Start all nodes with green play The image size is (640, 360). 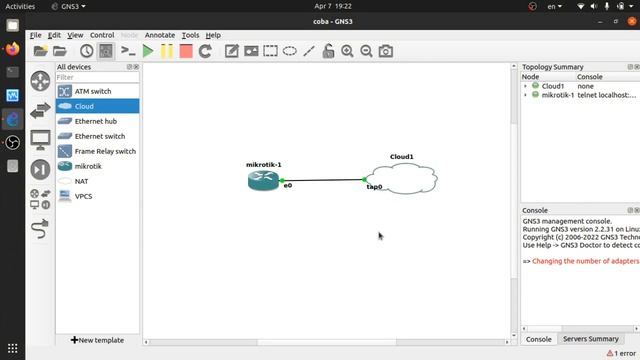point(148,51)
